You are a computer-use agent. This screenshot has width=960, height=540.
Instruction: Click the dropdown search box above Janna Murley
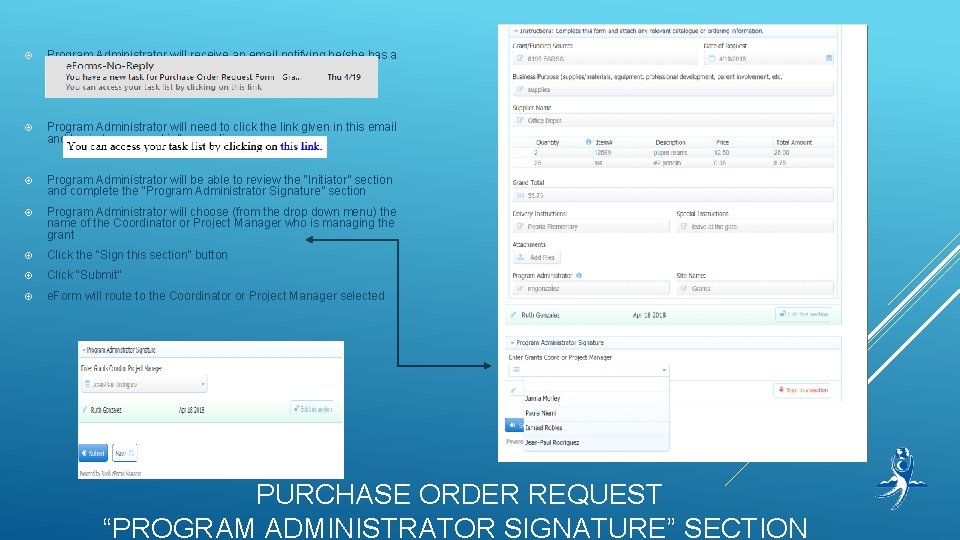tap(596, 384)
